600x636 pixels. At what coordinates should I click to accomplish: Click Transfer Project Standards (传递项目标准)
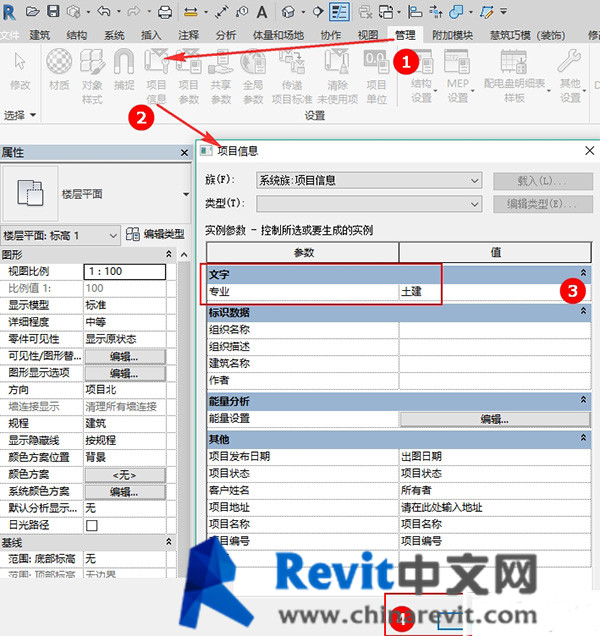tap(292, 76)
